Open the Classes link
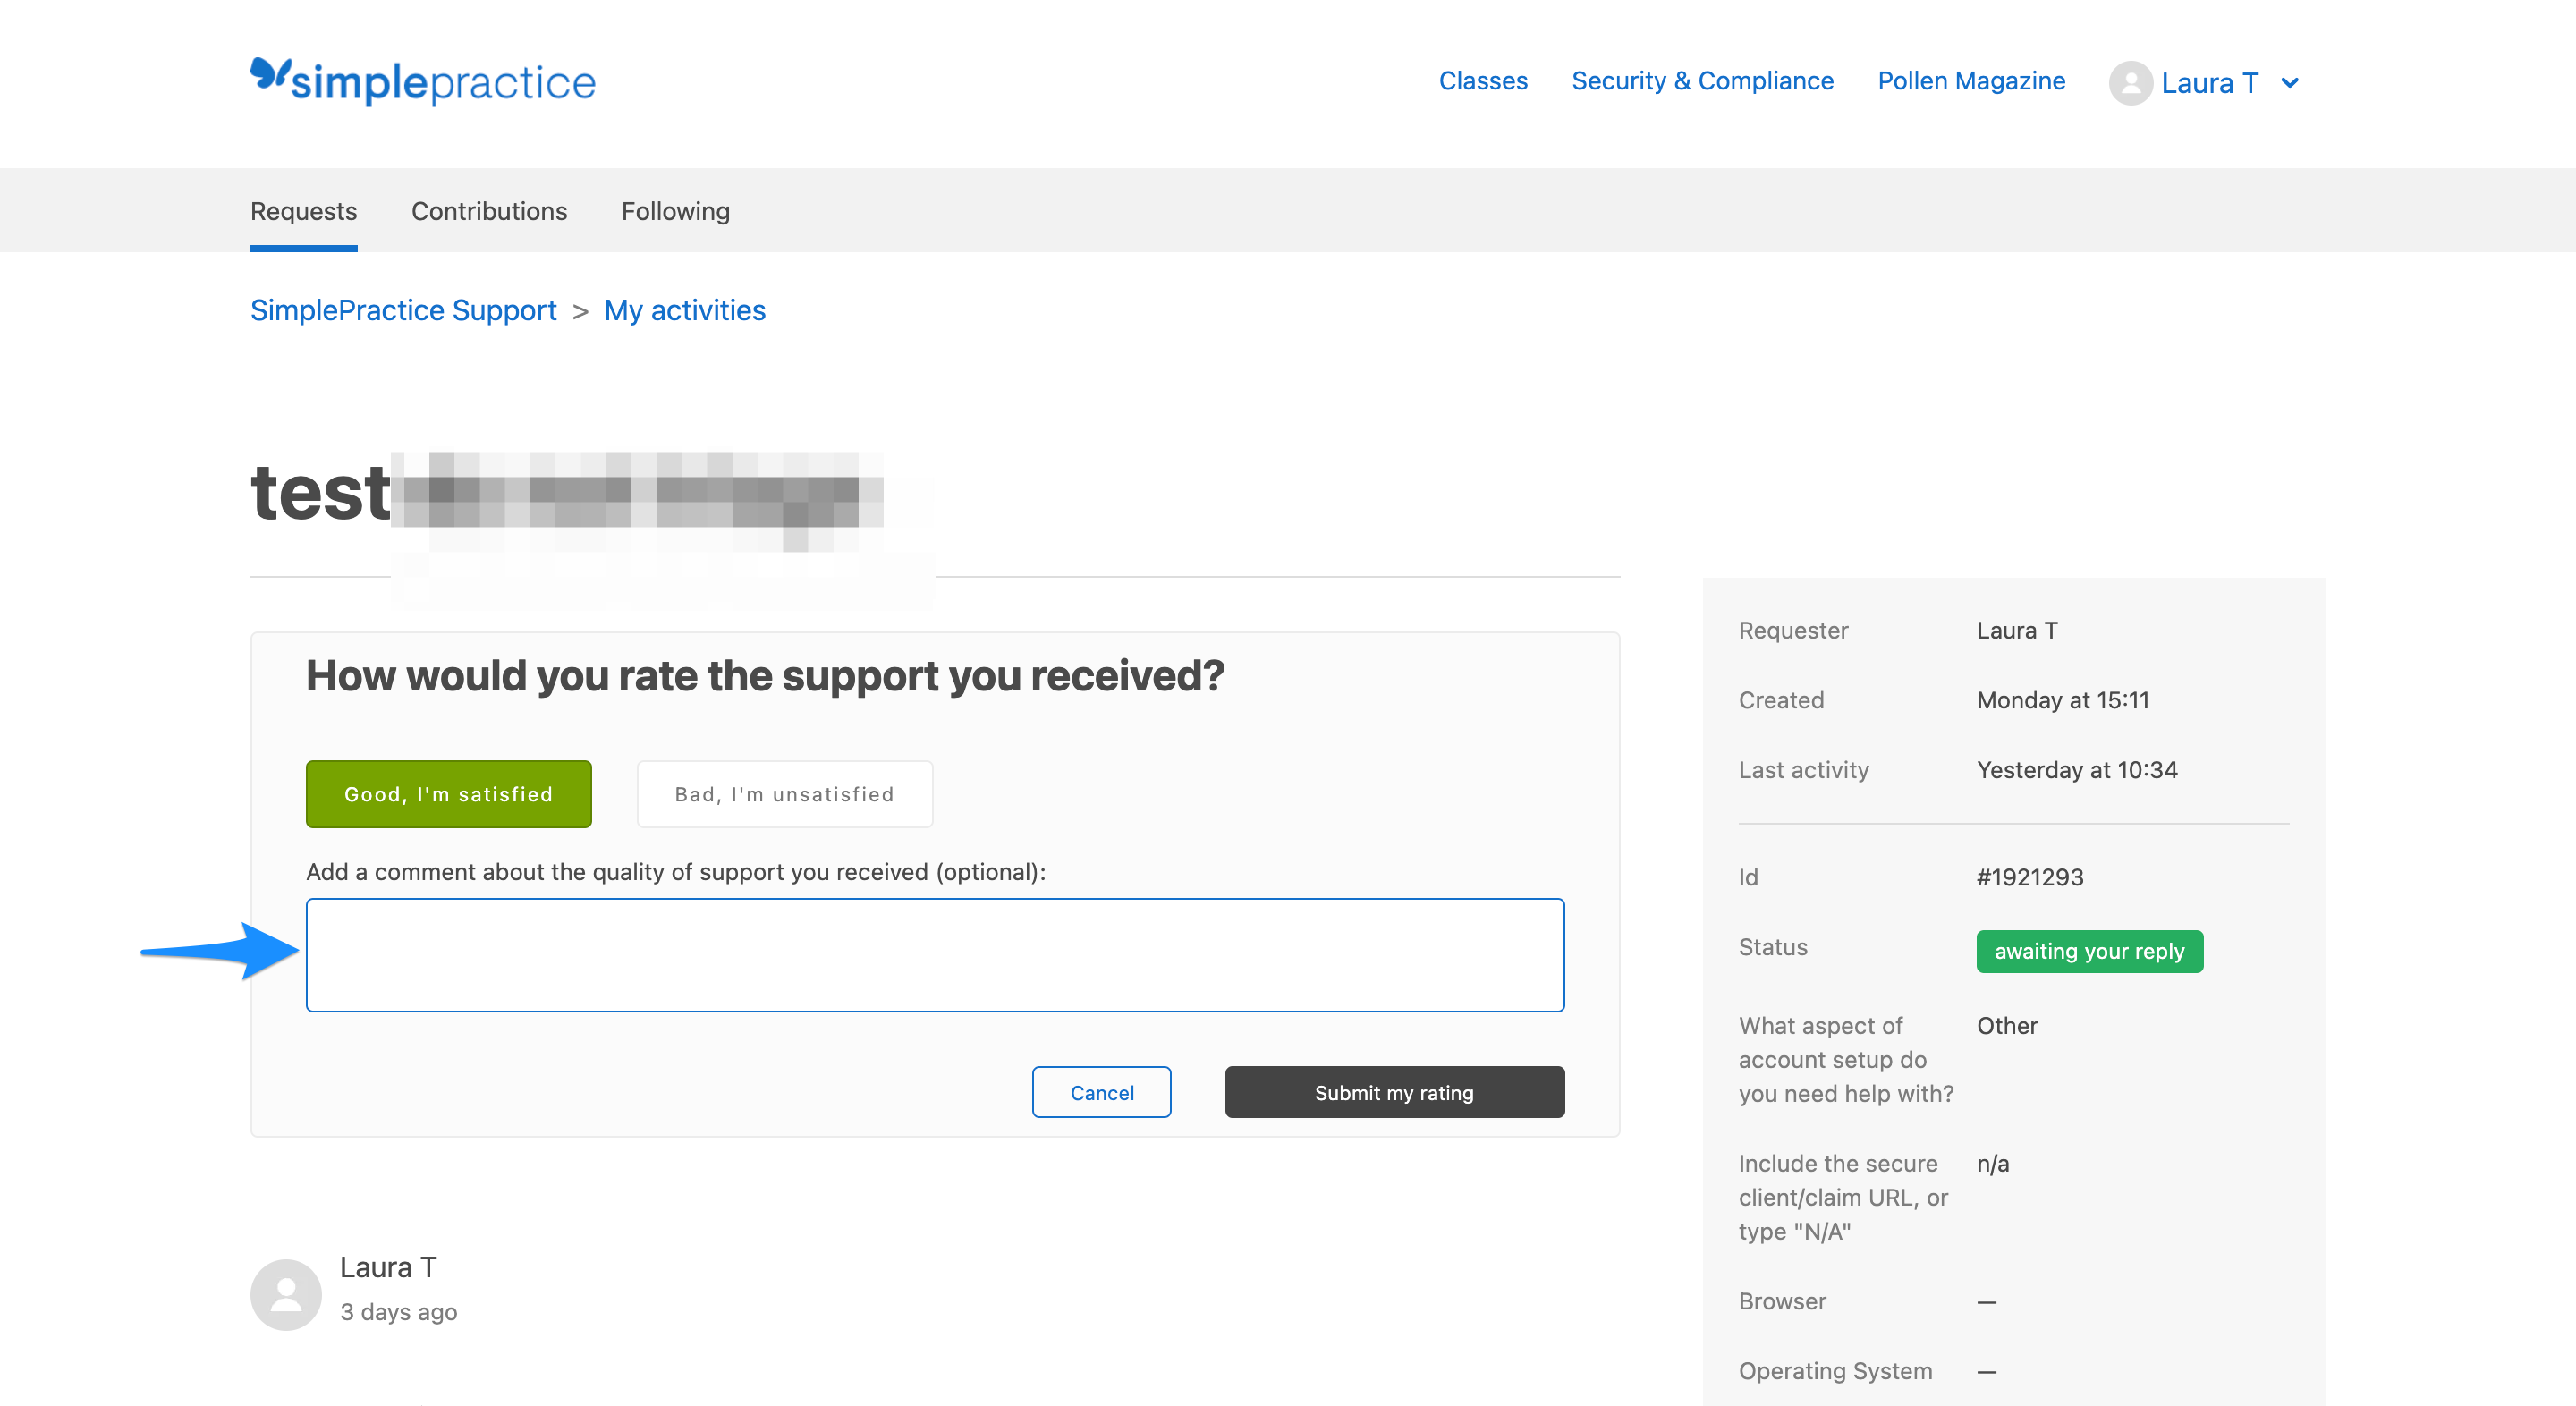 click(x=1482, y=81)
